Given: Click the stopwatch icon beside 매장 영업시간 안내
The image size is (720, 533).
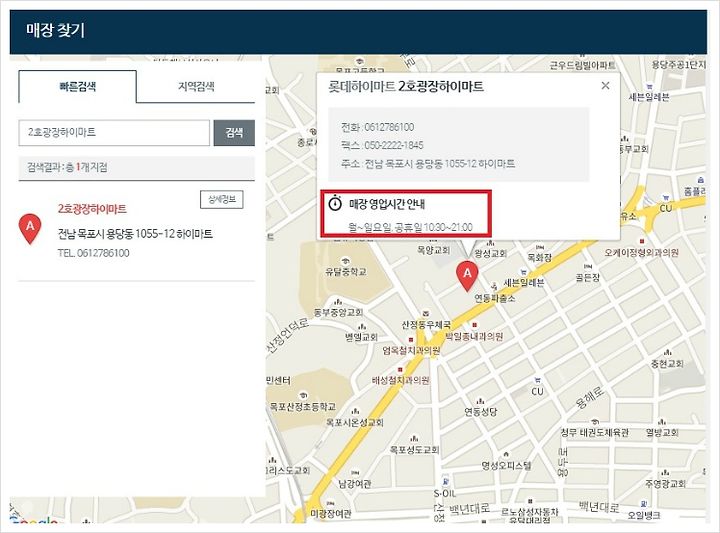Looking at the screenshot, I should 336,203.
